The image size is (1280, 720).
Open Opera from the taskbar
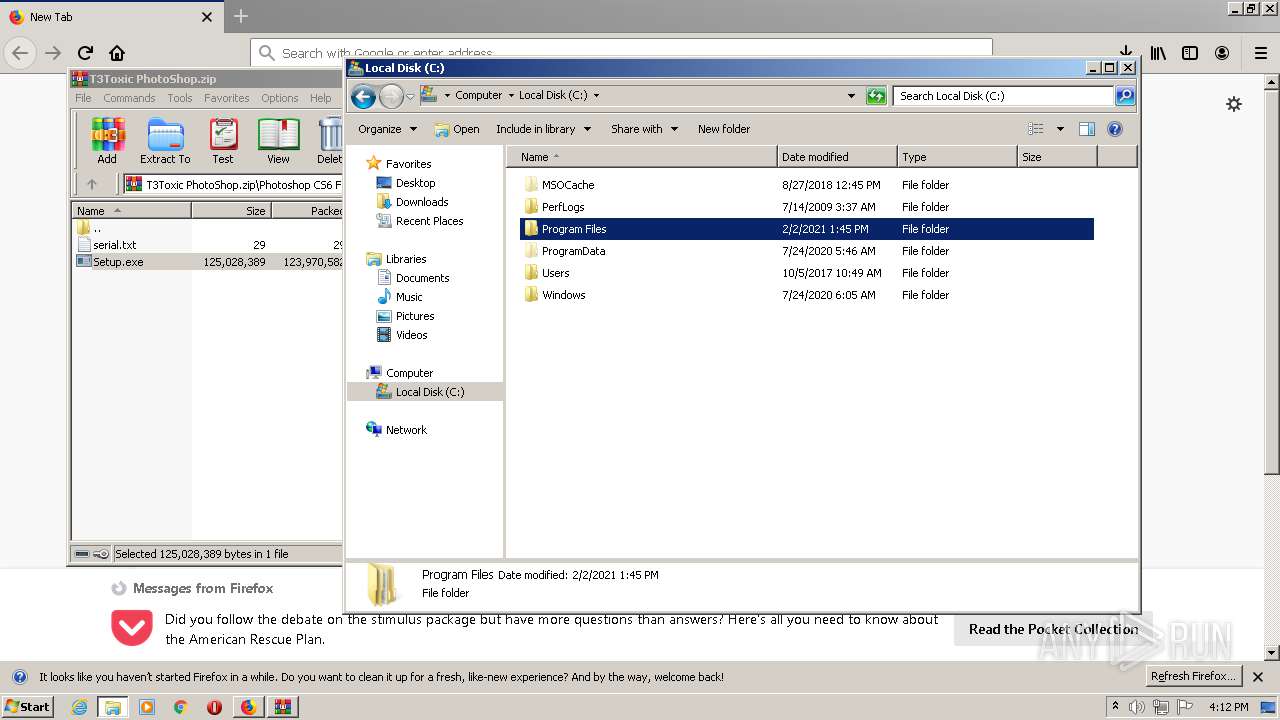(x=214, y=707)
